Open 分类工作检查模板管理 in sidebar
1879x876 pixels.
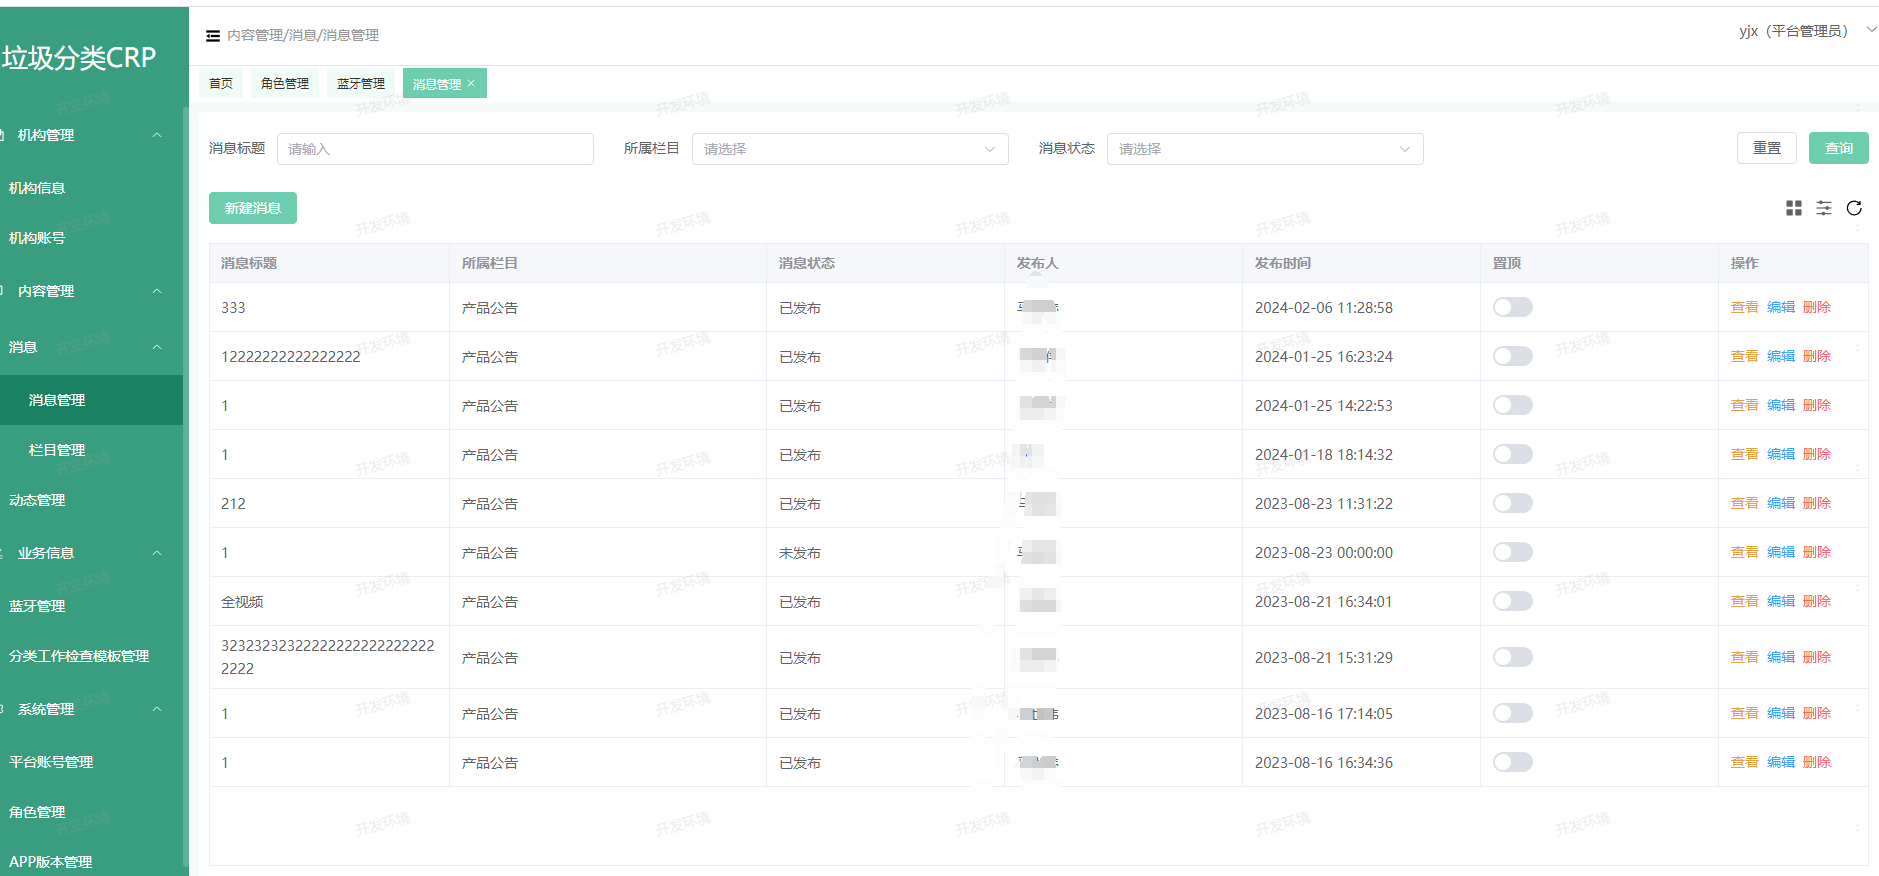79,656
